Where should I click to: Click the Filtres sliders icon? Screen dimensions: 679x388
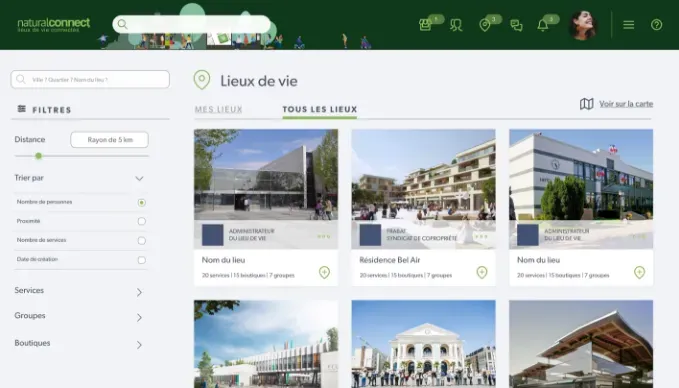22,109
